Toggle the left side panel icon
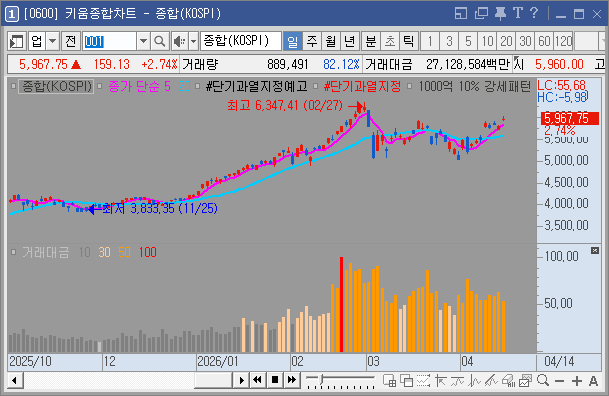The width and height of the screenshot is (609, 396). click(x=16, y=41)
